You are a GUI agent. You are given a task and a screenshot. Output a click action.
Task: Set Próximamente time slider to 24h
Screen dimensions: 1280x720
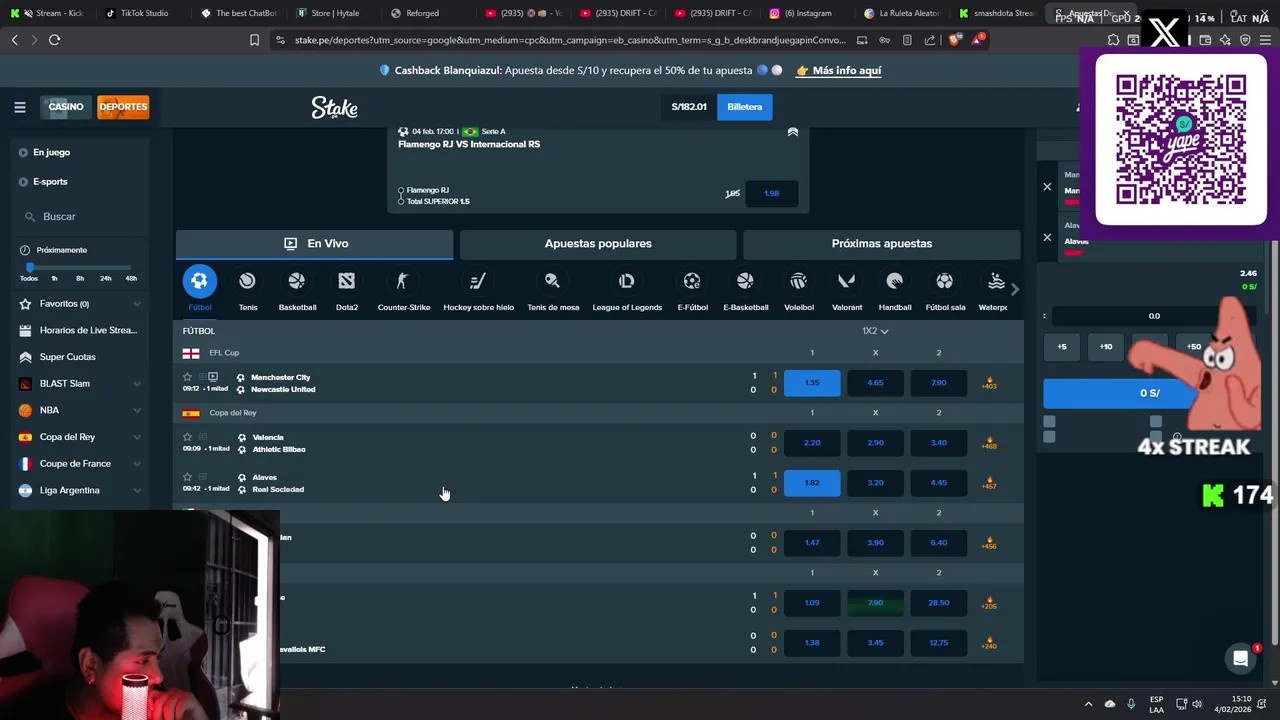[x=106, y=278]
